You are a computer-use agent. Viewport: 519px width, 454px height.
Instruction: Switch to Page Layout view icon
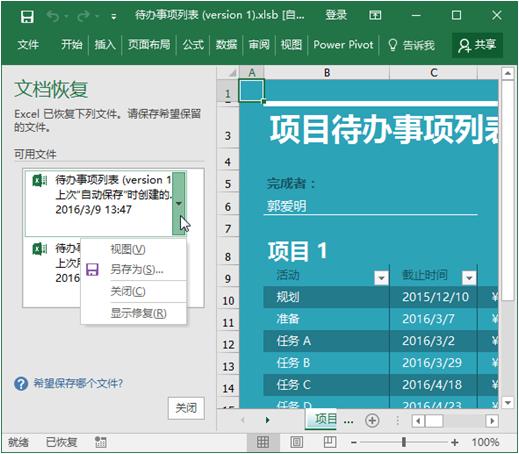coord(296,442)
